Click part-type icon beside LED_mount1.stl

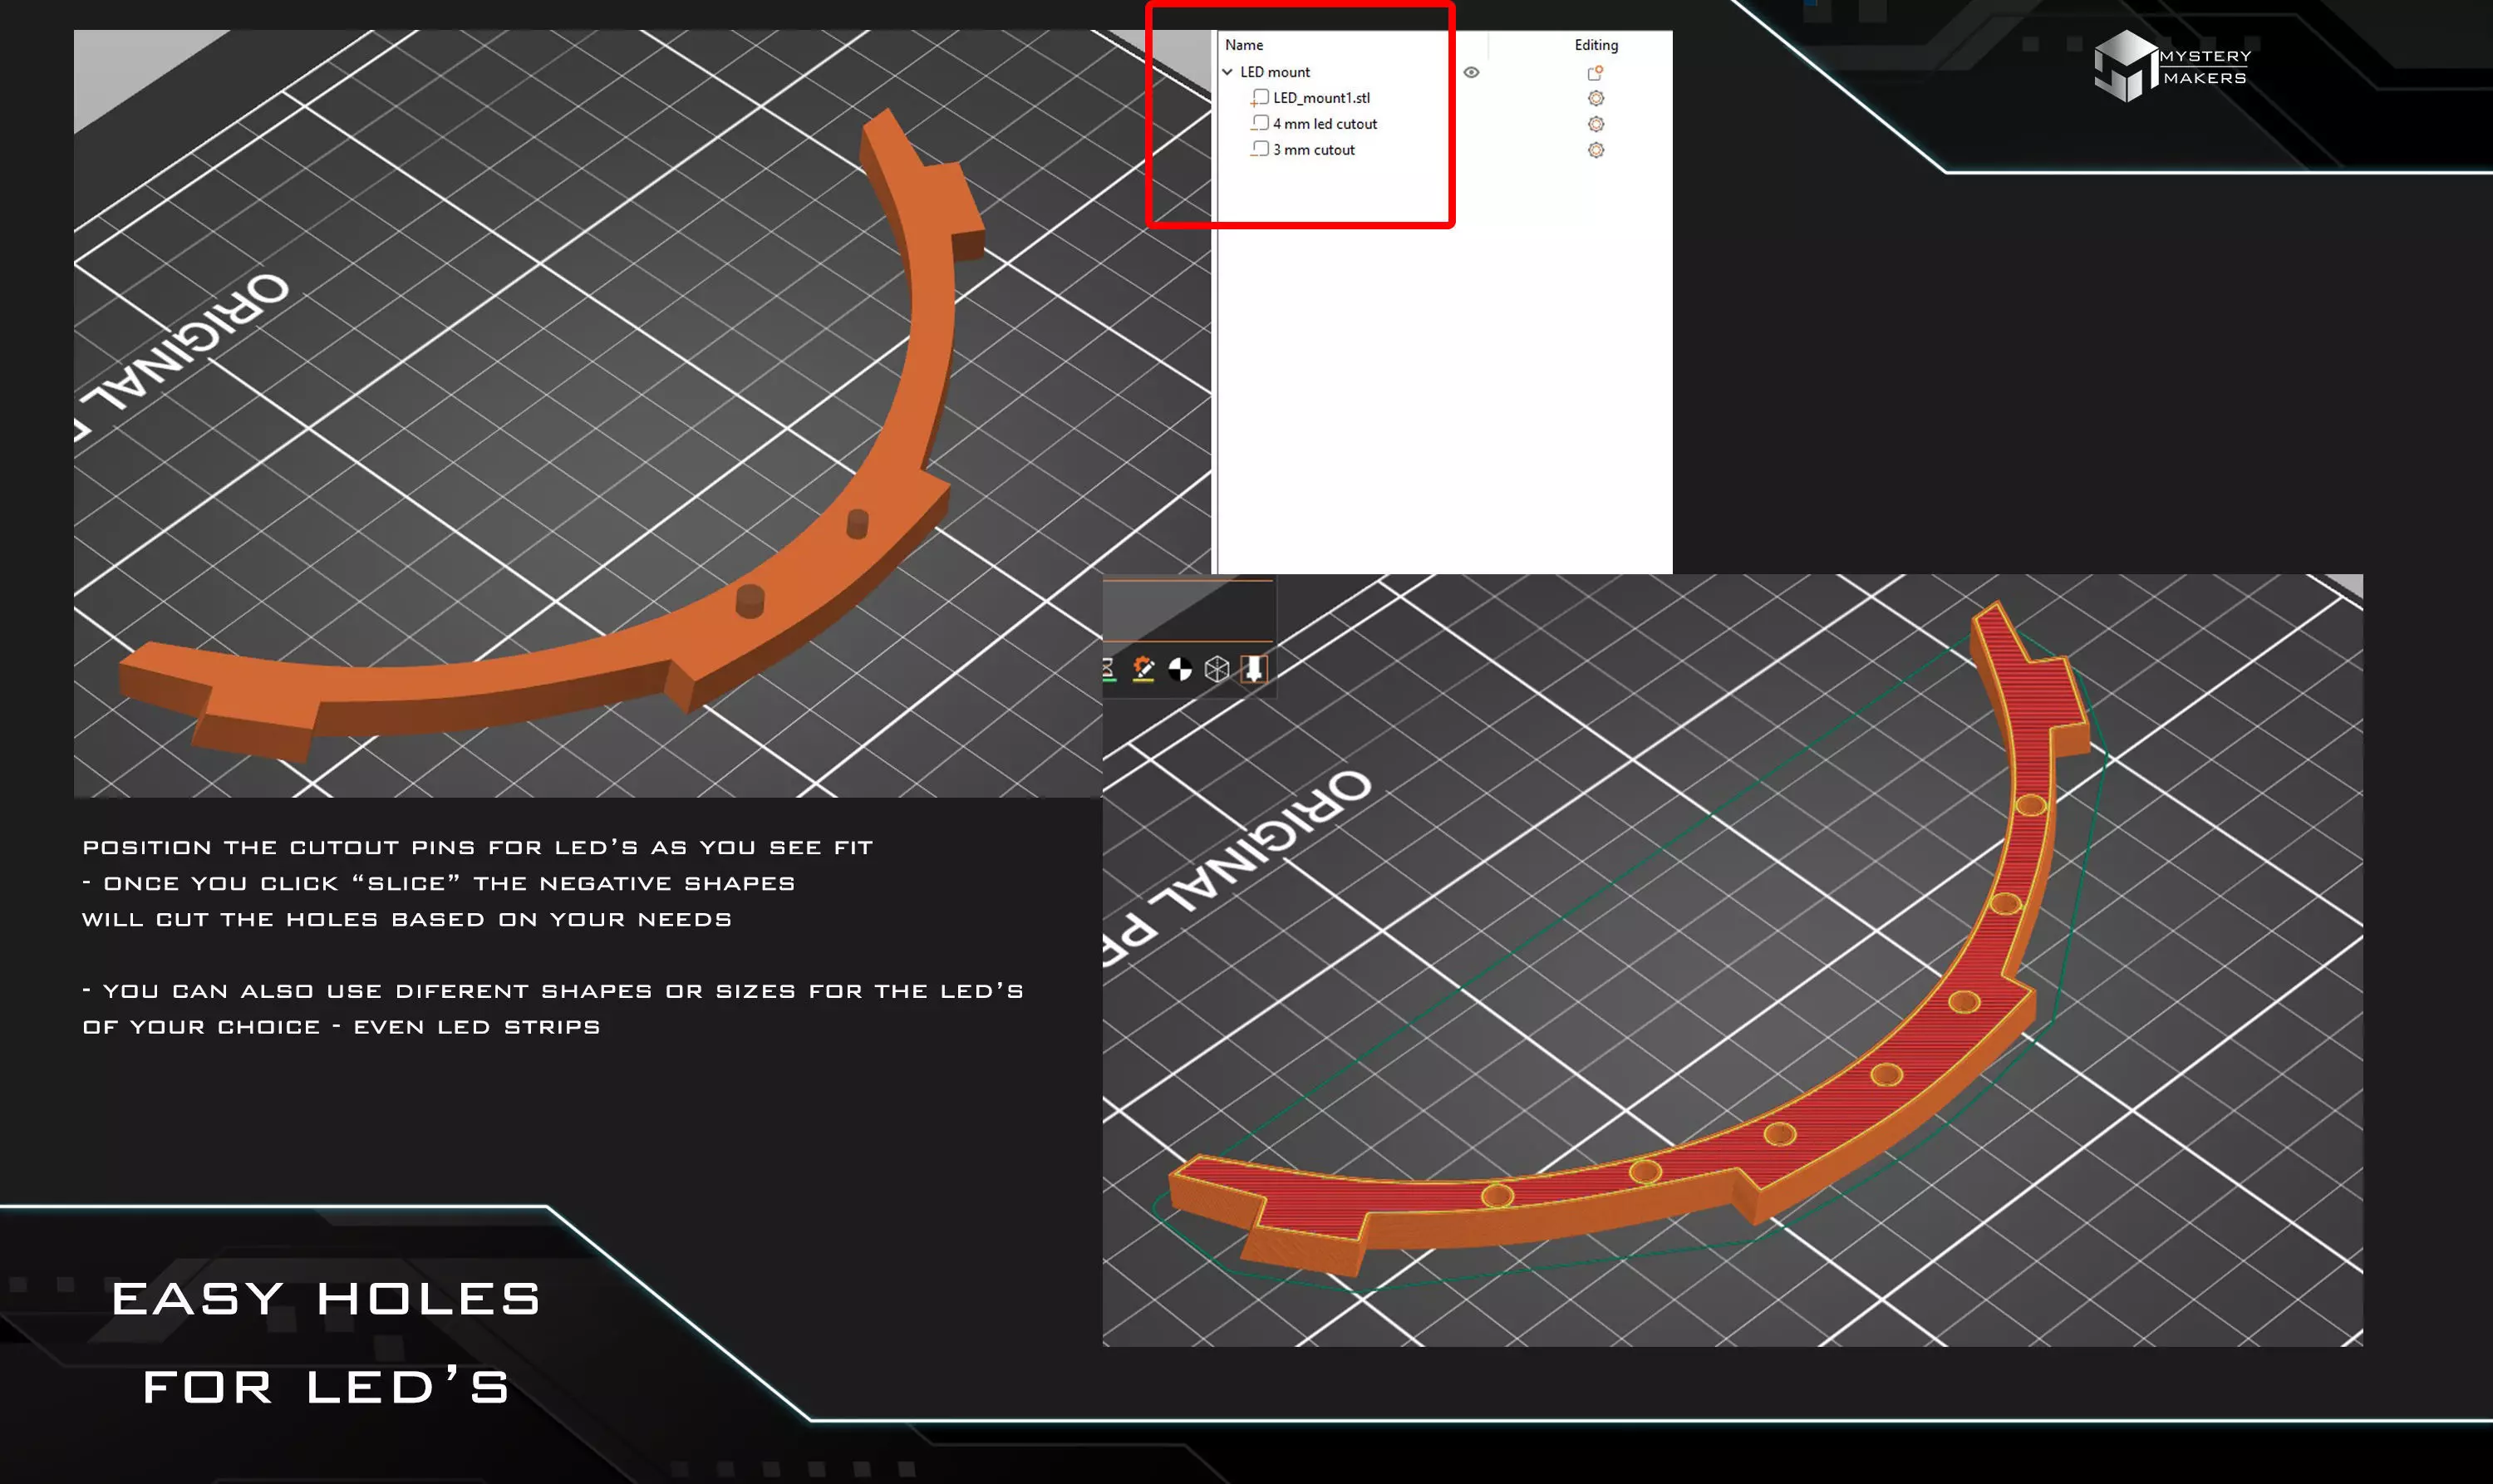[x=1260, y=98]
